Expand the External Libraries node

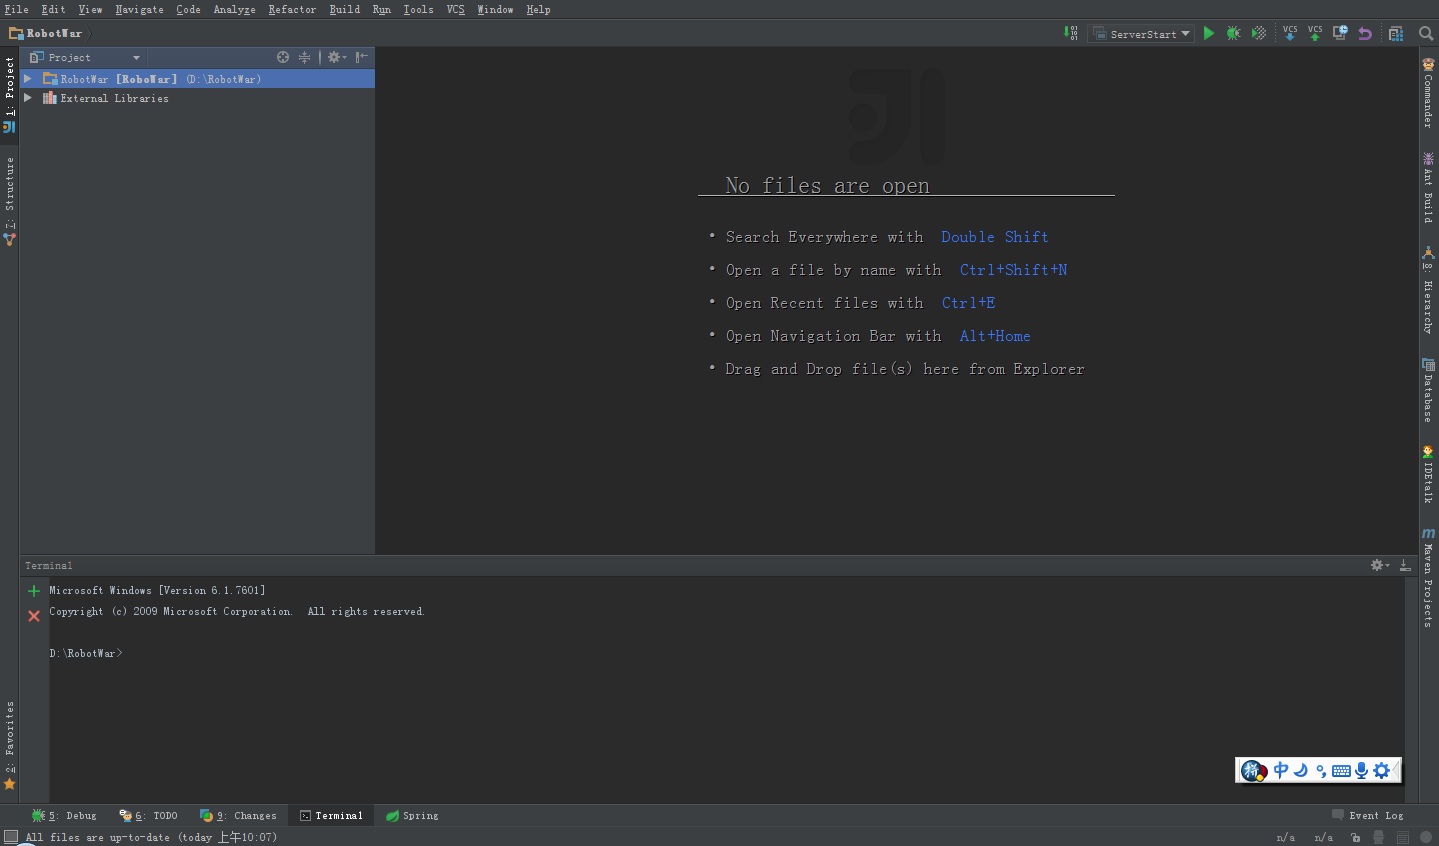[28, 98]
